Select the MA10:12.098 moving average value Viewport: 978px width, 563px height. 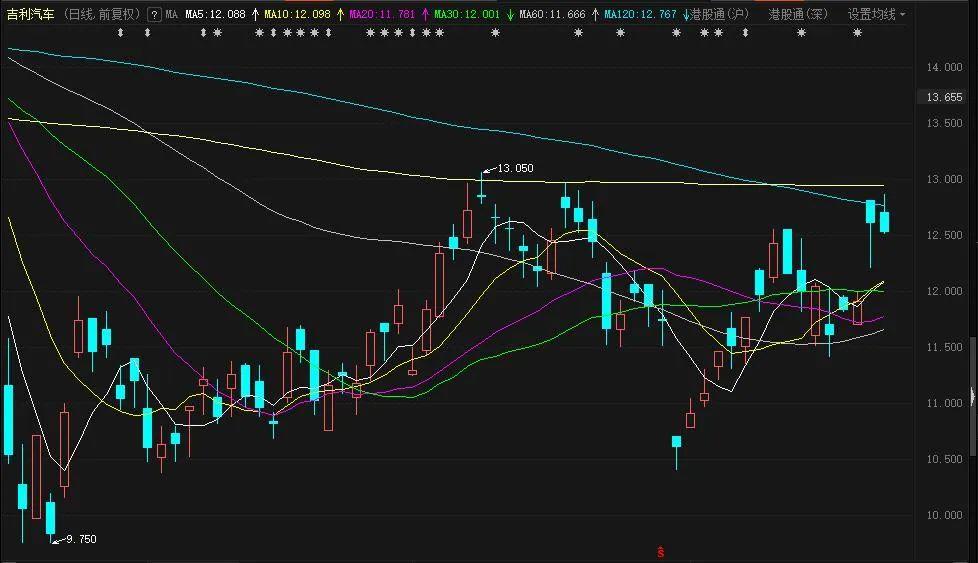coord(298,14)
